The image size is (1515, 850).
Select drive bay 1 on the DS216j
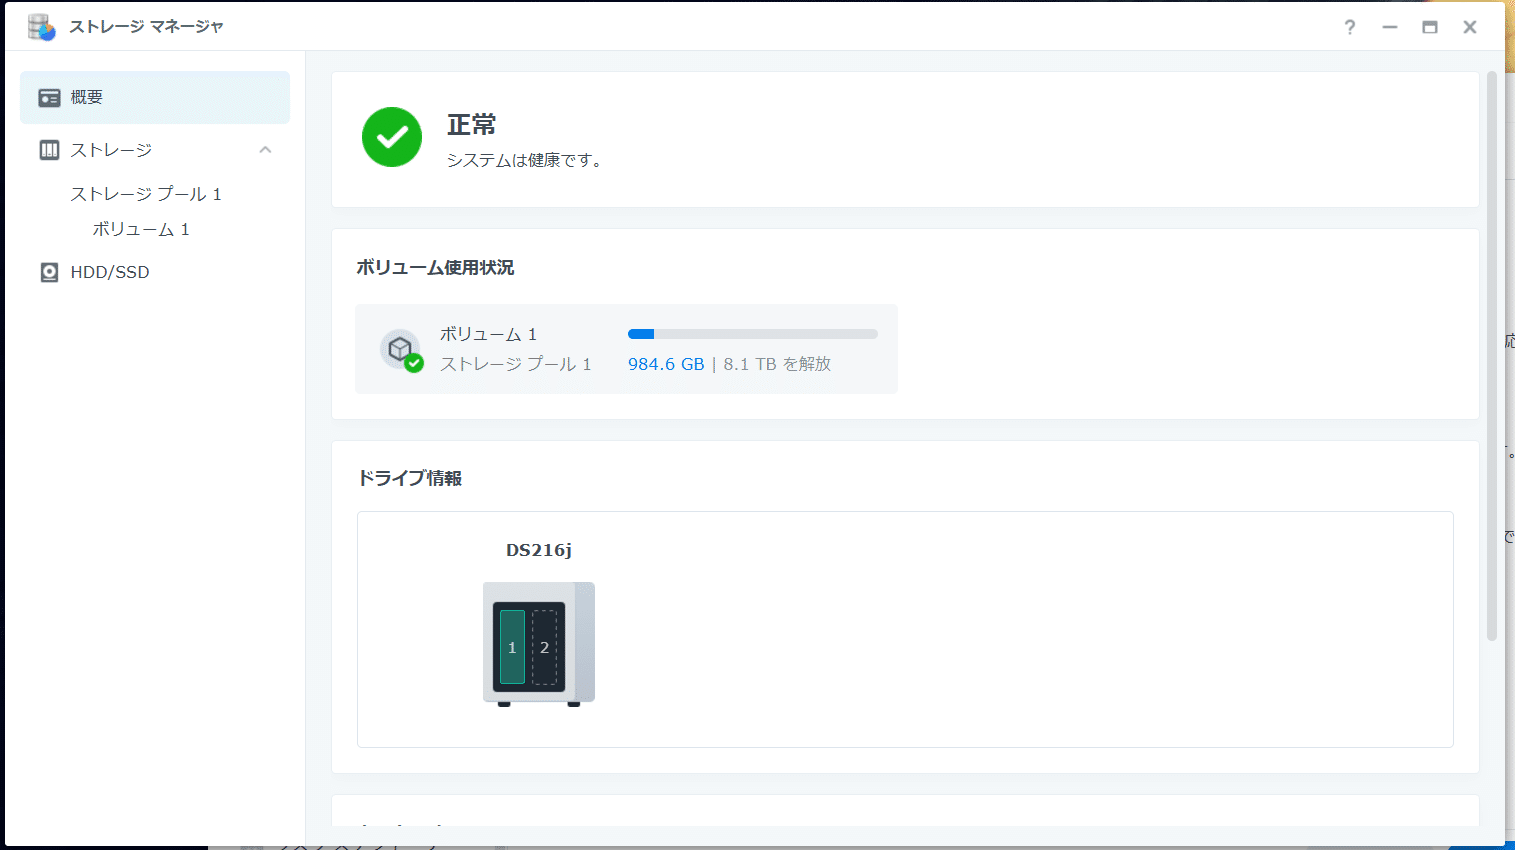tap(512, 646)
